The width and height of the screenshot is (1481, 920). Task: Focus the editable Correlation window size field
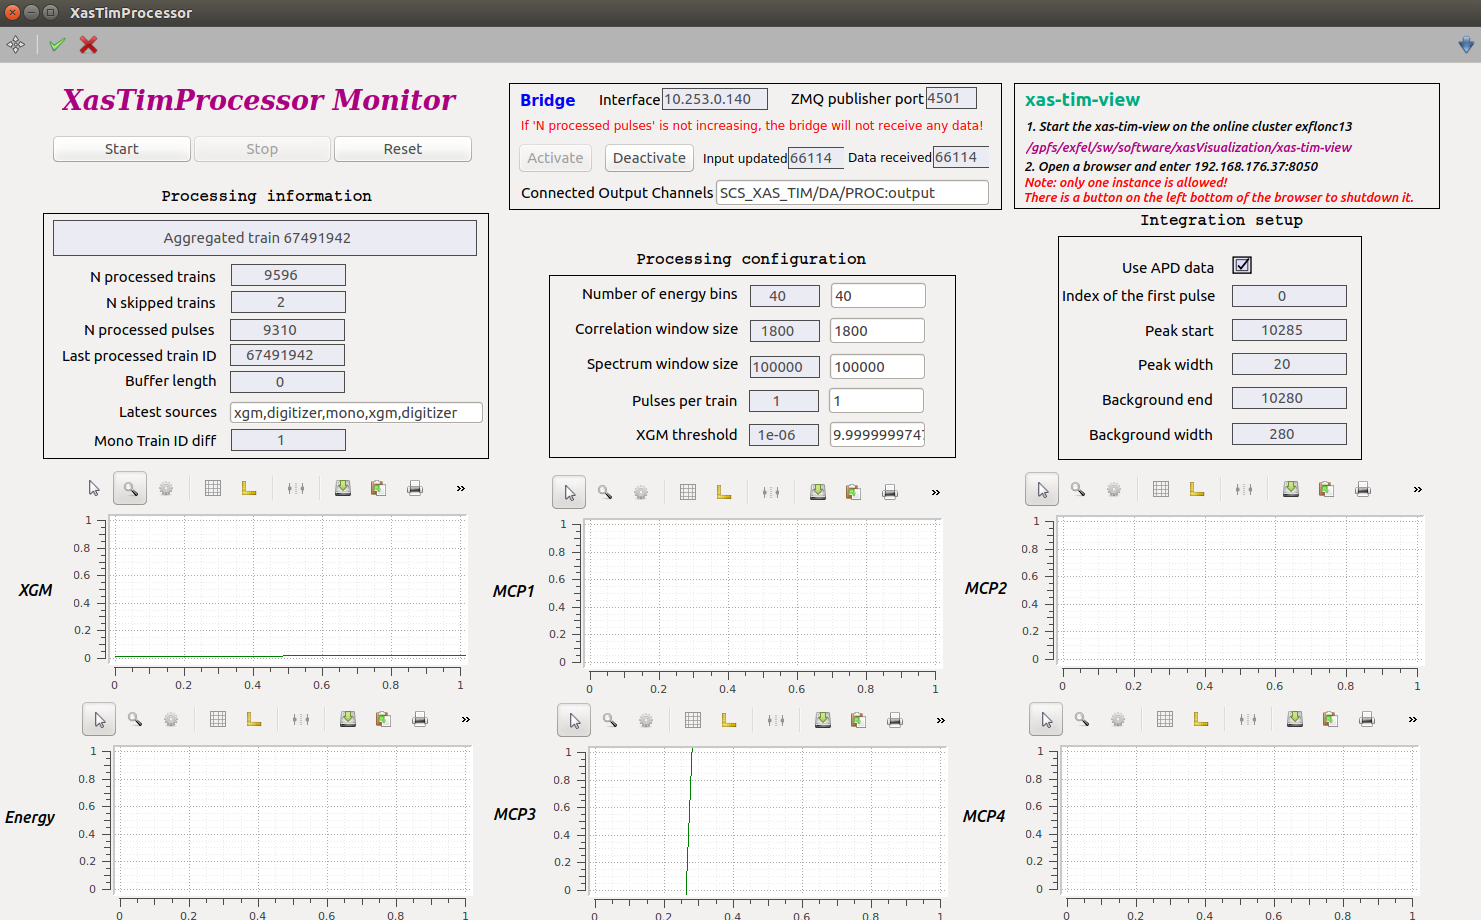point(878,331)
